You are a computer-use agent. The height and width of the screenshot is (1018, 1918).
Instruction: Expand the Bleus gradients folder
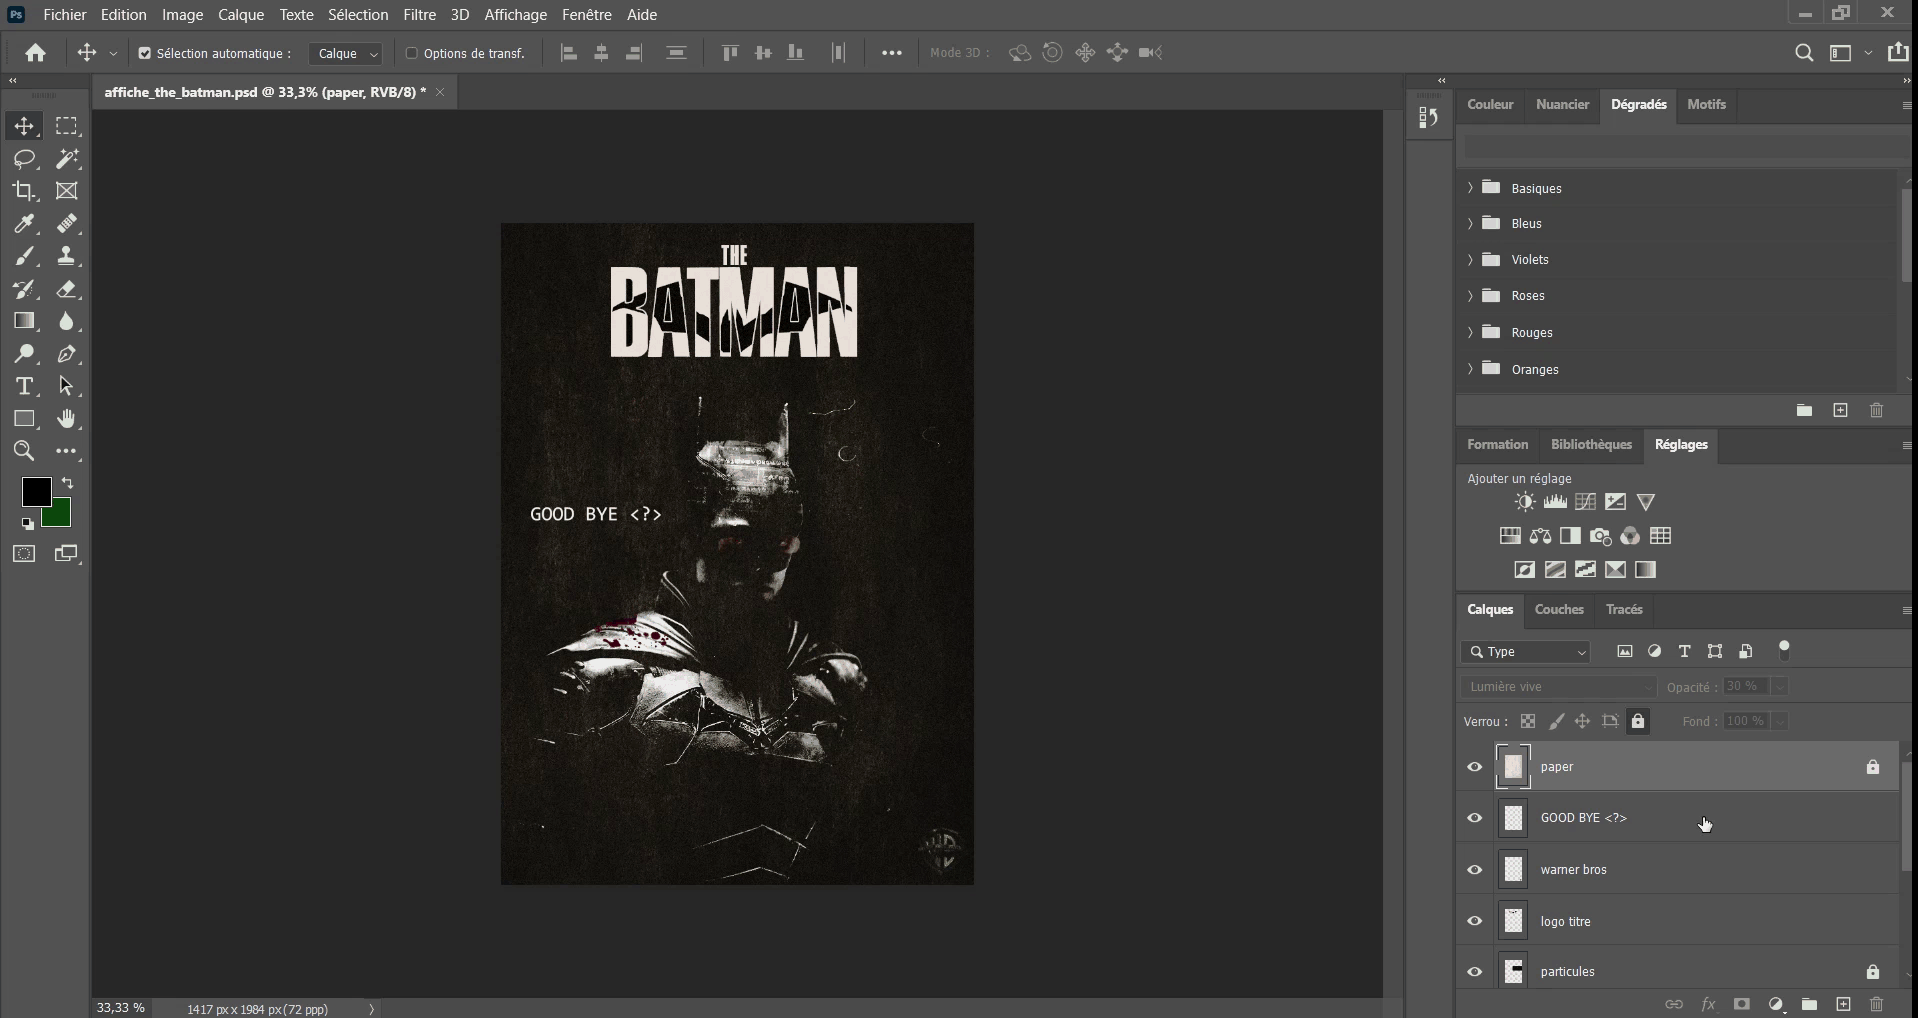tap(1469, 223)
